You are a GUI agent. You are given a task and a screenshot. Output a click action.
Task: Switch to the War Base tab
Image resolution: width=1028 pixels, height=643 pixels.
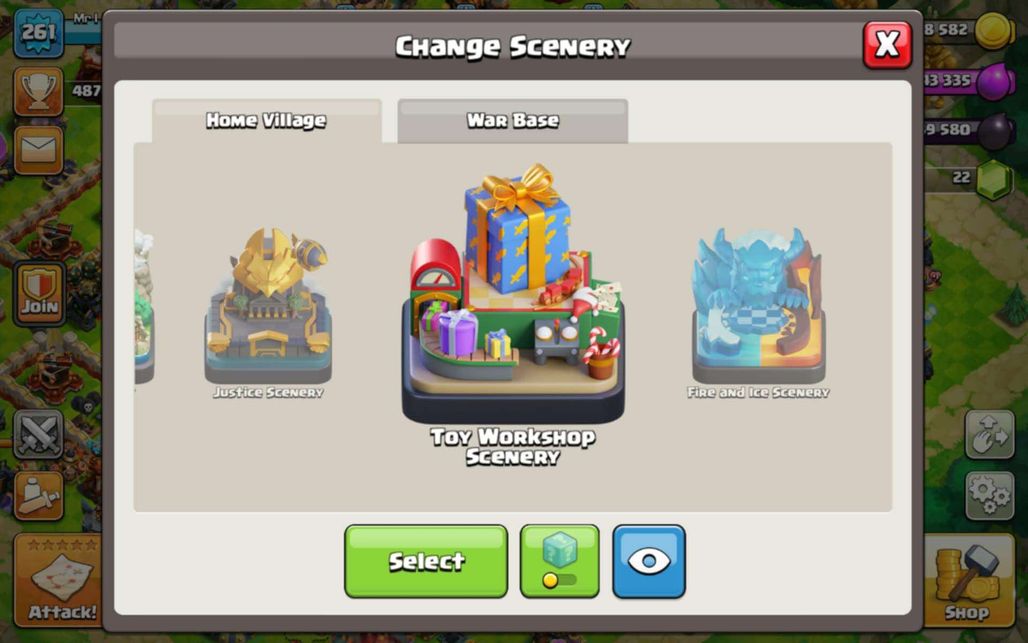click(513, 121)
